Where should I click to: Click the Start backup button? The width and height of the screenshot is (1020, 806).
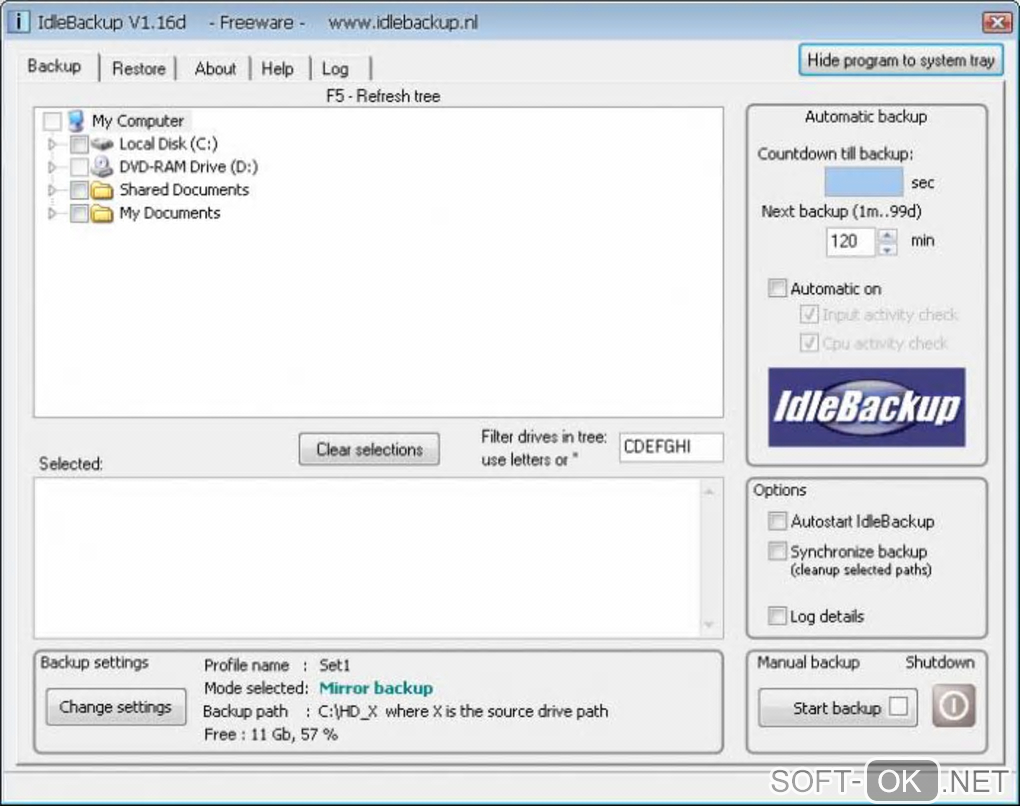click(838, 708)
